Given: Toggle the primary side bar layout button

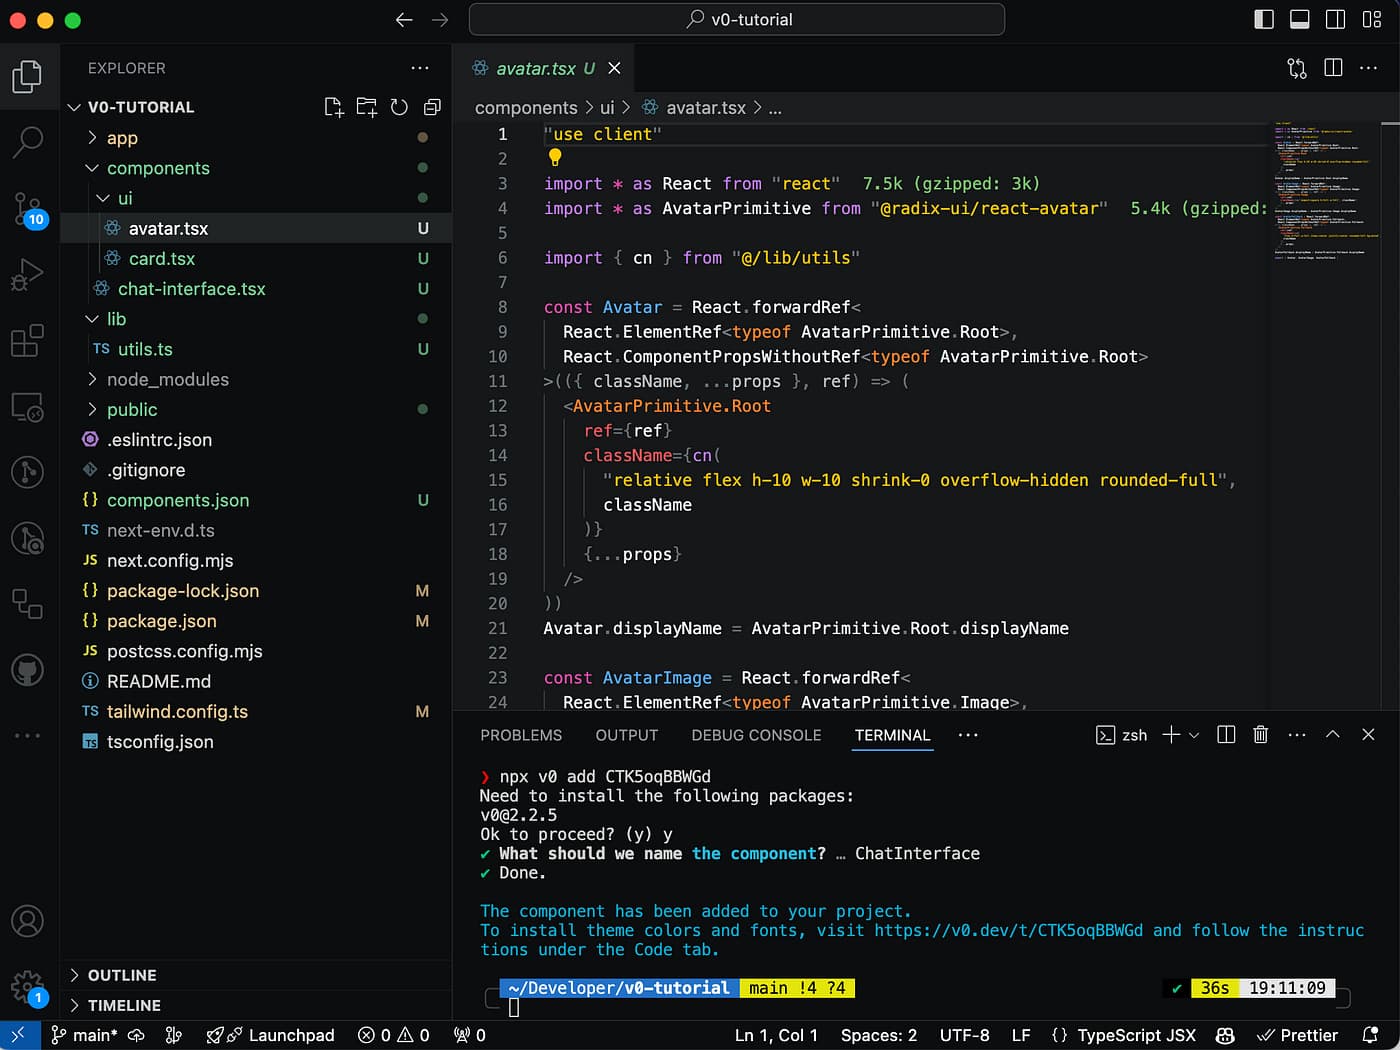Looking at the screenshot, I should [x=1264, y=19].
